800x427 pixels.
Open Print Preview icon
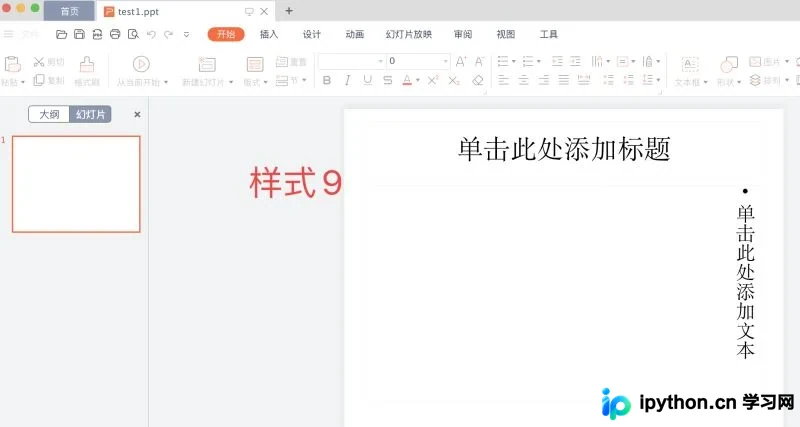(133, 34)
